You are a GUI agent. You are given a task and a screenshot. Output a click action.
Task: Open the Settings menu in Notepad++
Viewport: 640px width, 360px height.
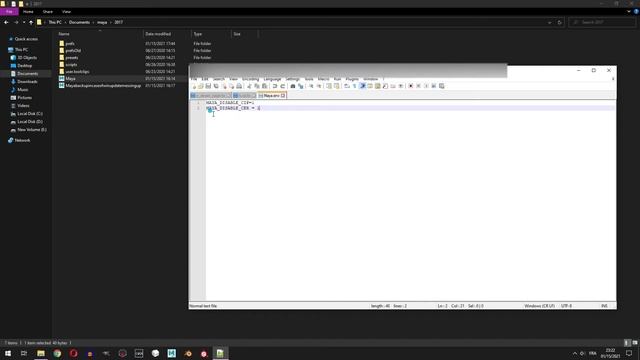tap(293, 79)
